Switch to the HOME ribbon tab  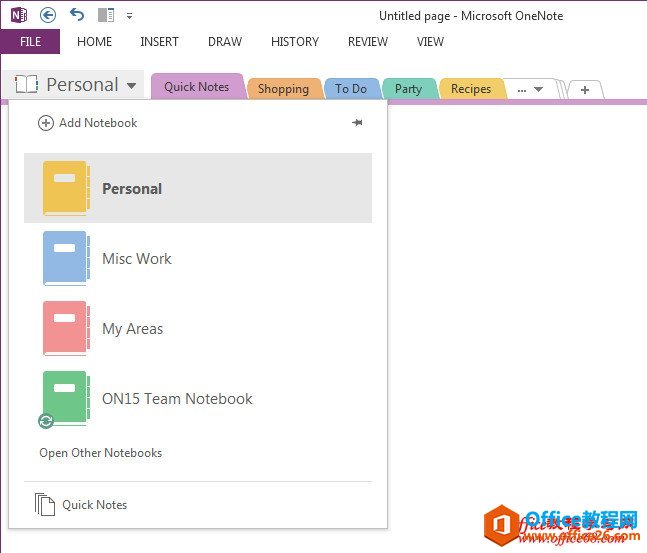pyautogui.click(x=94, y=42)
